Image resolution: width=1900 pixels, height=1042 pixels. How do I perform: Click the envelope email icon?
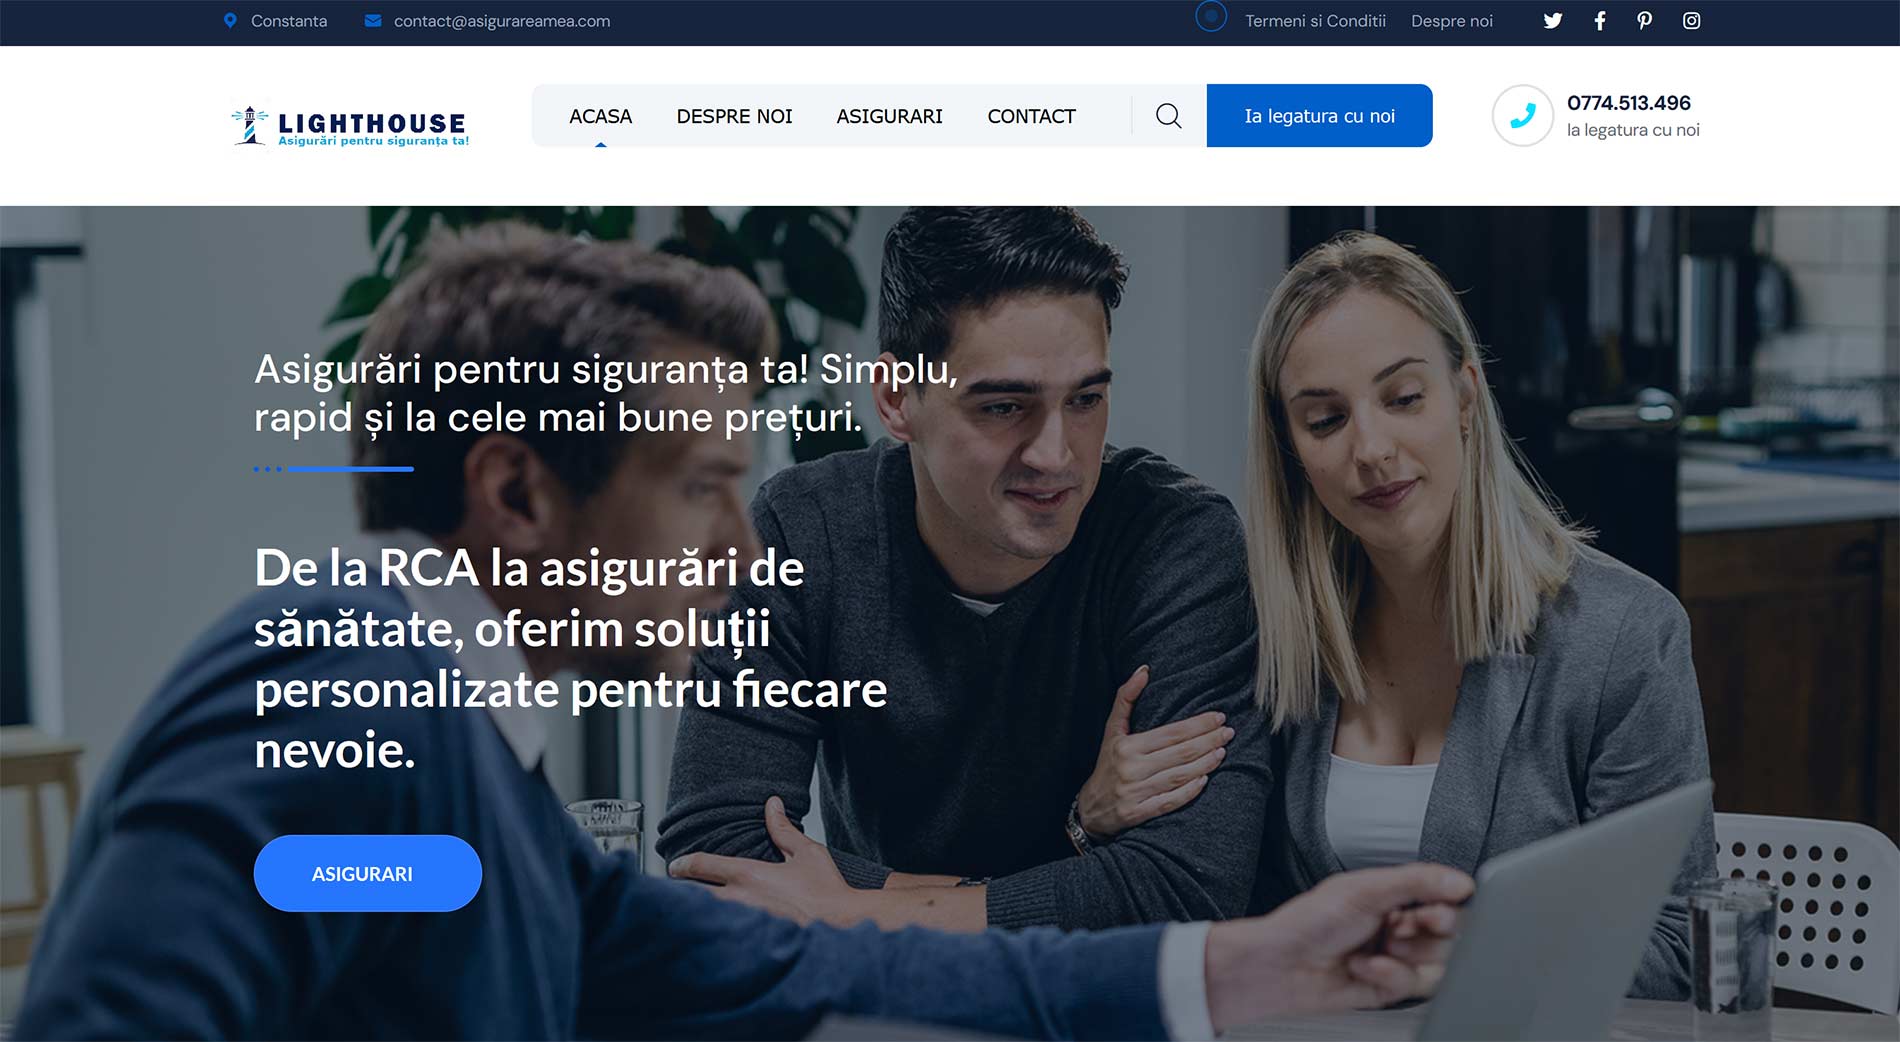tap(373, 21)
